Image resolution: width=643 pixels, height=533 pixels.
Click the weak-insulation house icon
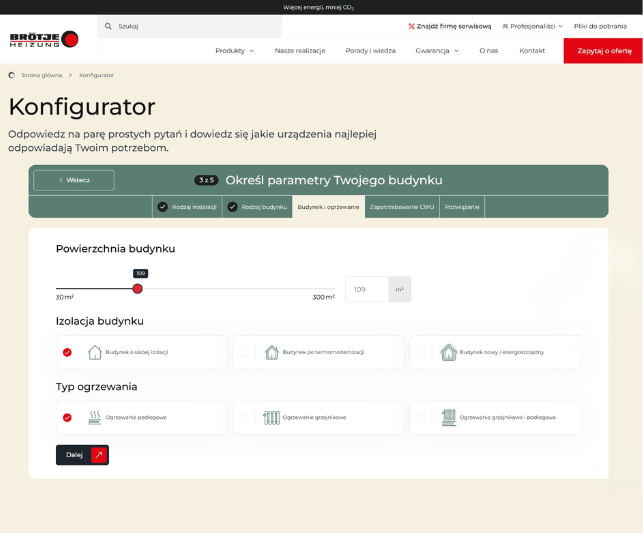(x=95, y=352)
